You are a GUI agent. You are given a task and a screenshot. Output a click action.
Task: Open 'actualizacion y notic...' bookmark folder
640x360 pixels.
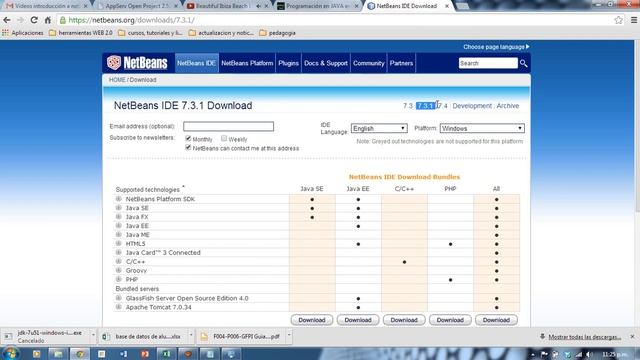[x=221, y=33]
